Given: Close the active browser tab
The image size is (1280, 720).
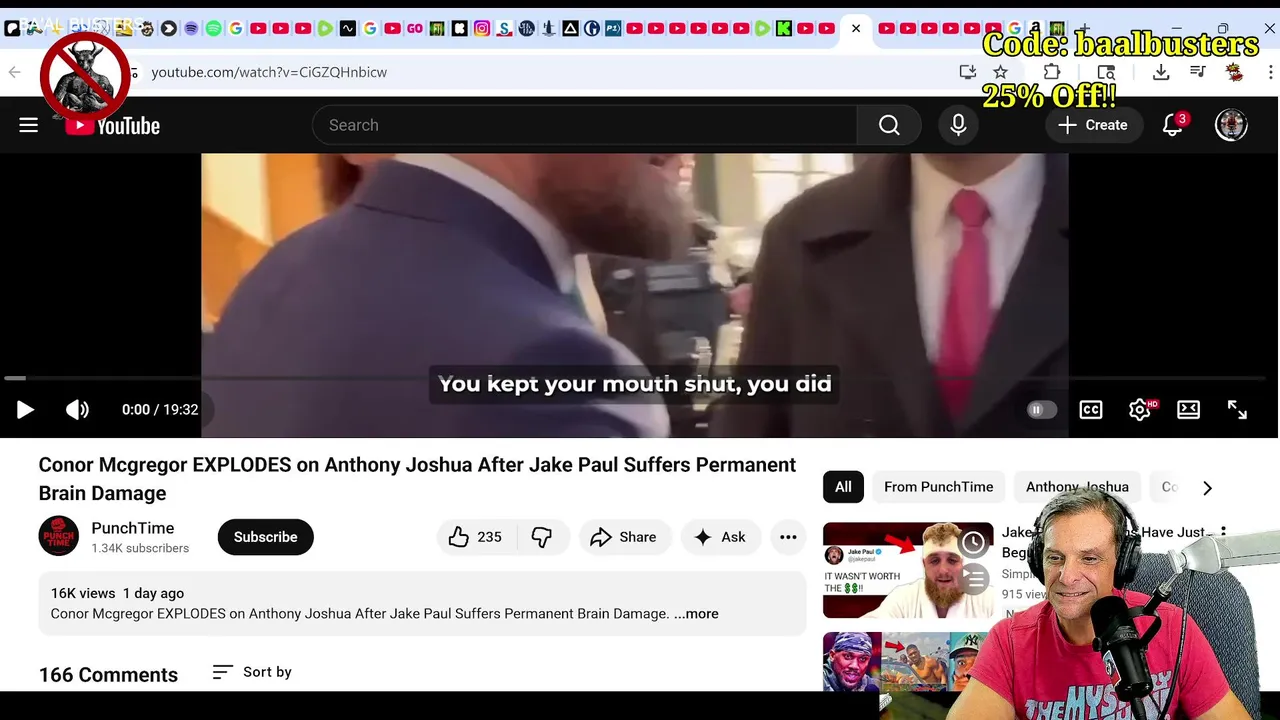Looking at the screenshot, I should tap(856, 29).
